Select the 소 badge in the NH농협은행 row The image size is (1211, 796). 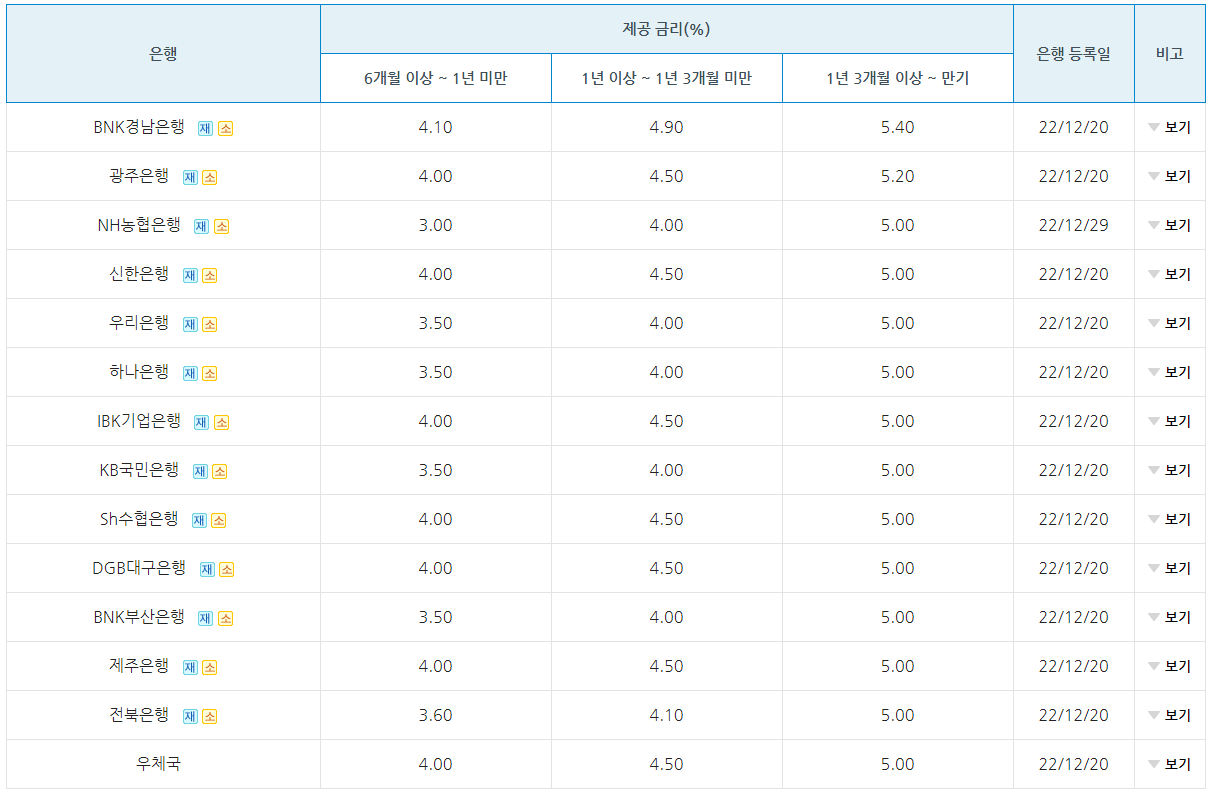tap(221, 226)
